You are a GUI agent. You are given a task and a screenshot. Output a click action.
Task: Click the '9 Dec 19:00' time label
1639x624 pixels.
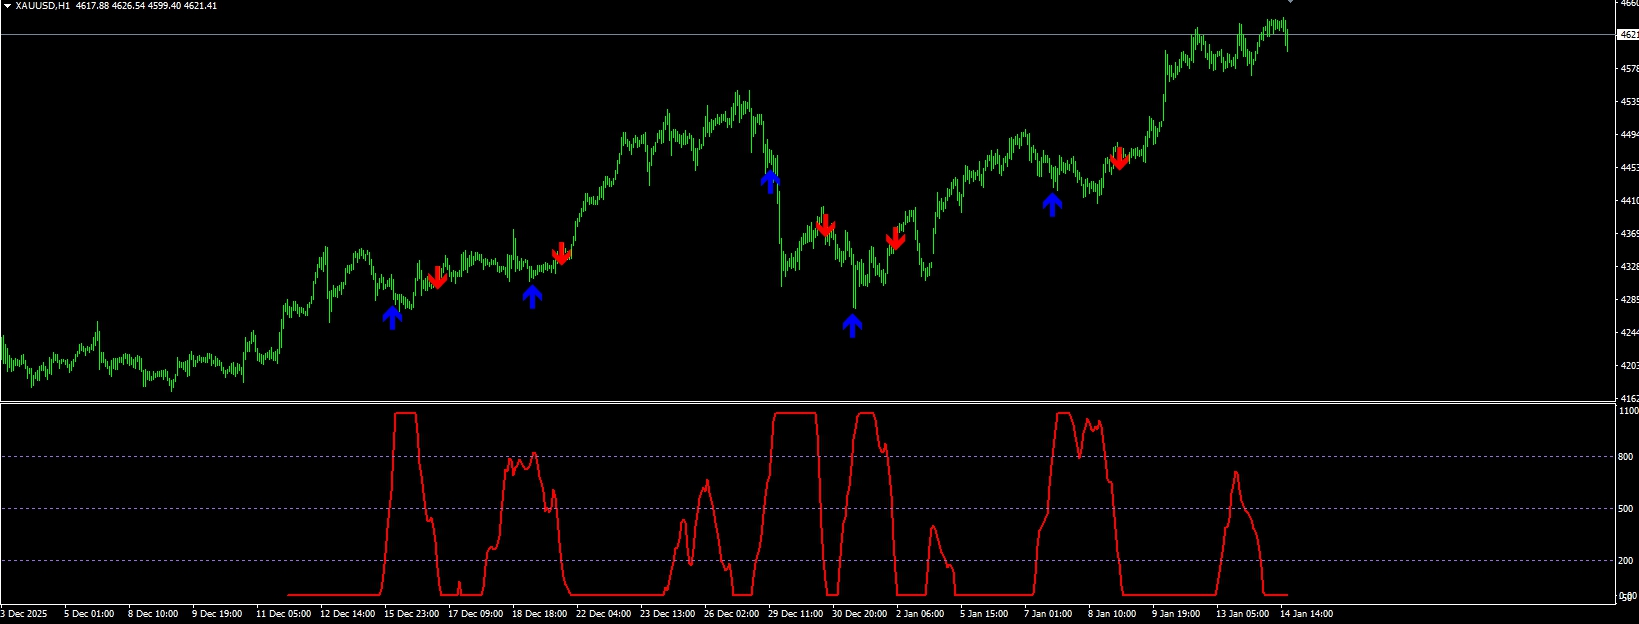(x=217, y=614)
